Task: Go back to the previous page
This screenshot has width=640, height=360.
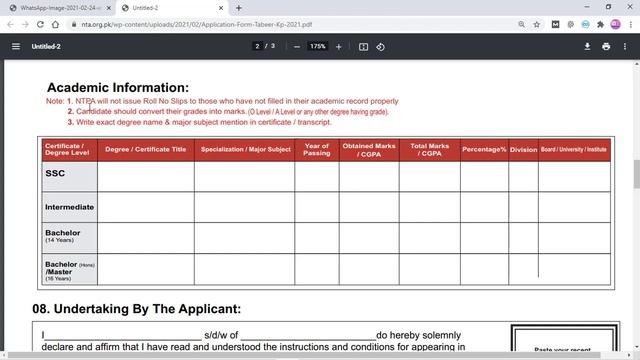Action: click(x=10, y=24)
